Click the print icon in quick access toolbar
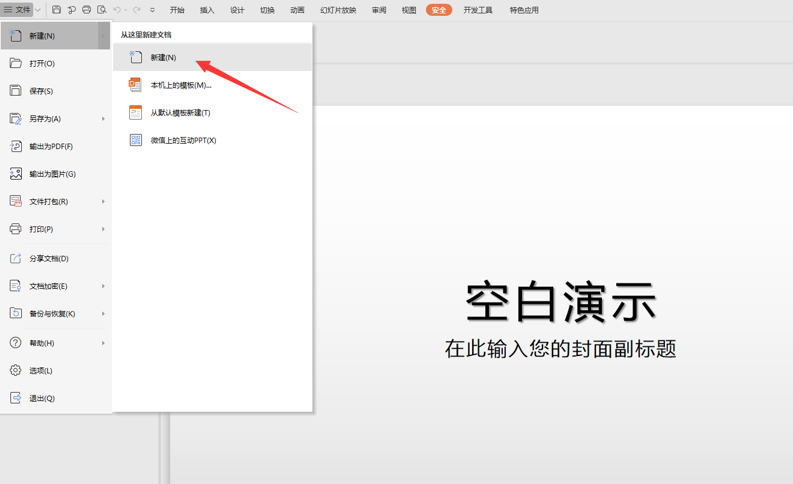Screen dimensions: 793x484 click(x=86, y=10)
